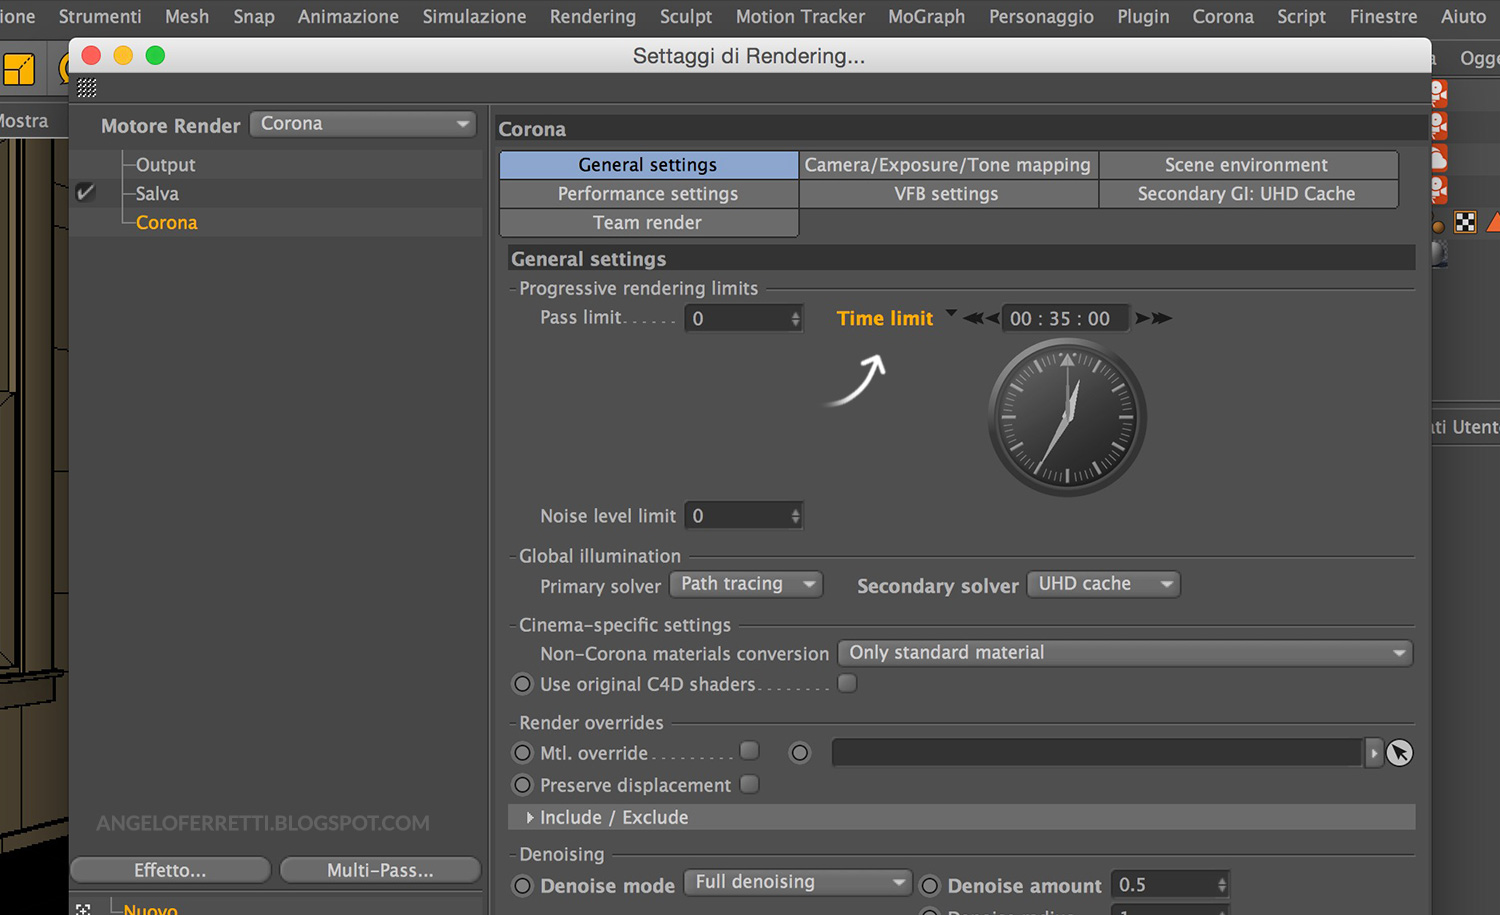The width and height of the screenshot is (1500, 915).
Task: Click the material sphere thumbnail in Objects panel
Action: (x=1438, y=253)
